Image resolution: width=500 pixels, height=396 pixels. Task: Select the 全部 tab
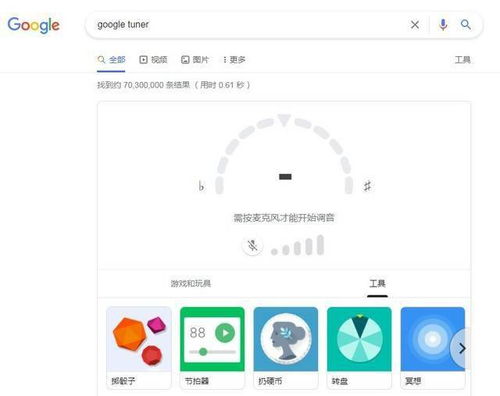click(111, 60)
